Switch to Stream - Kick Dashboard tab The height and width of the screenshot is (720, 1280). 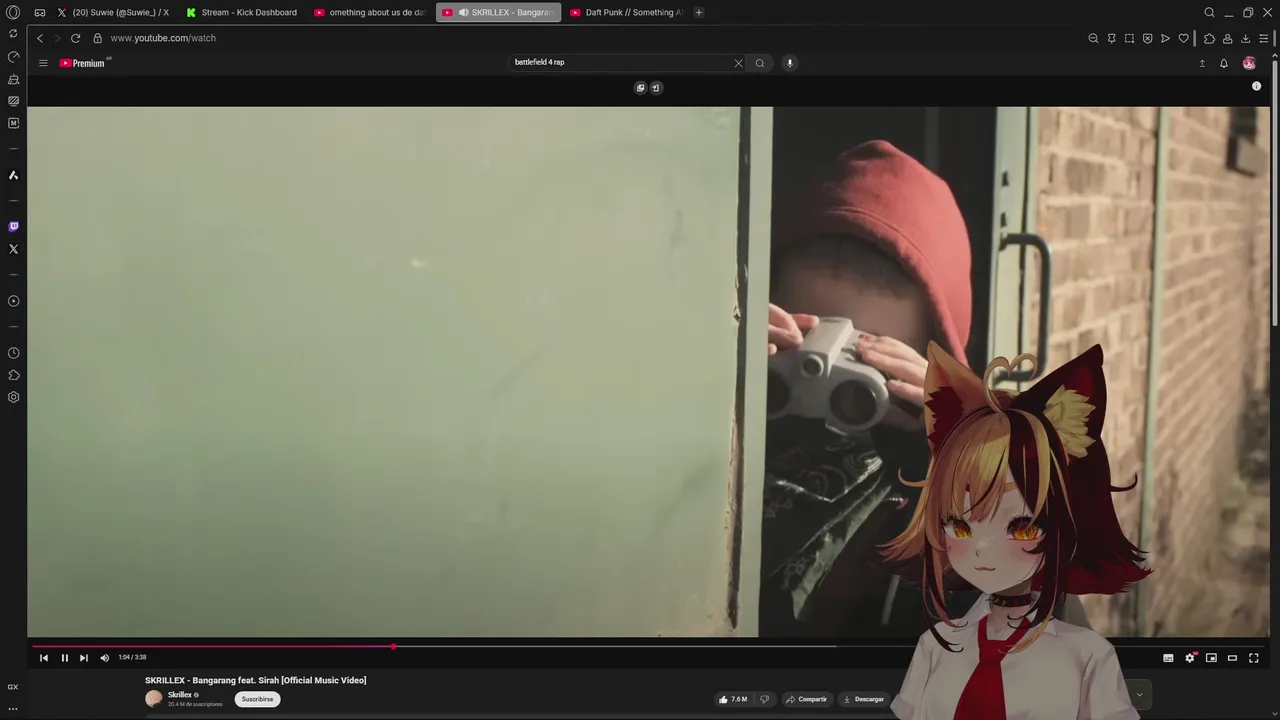pos(242,13)
